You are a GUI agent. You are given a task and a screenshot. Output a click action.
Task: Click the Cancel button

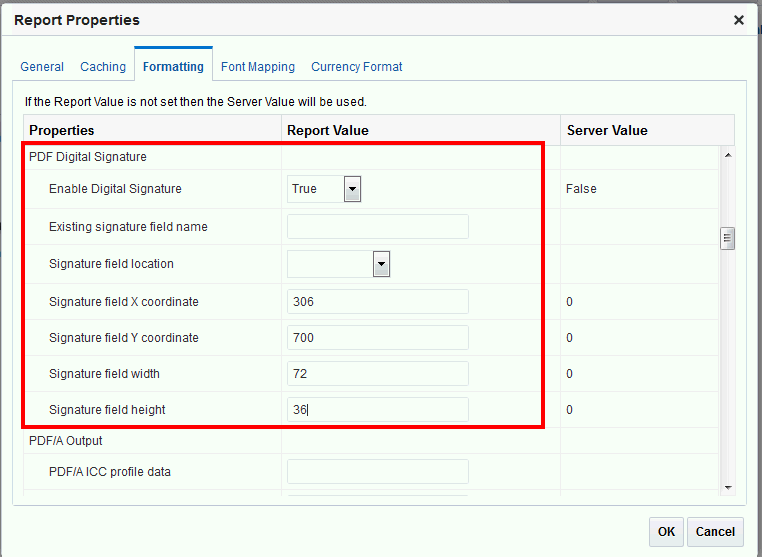coord(715,532)
